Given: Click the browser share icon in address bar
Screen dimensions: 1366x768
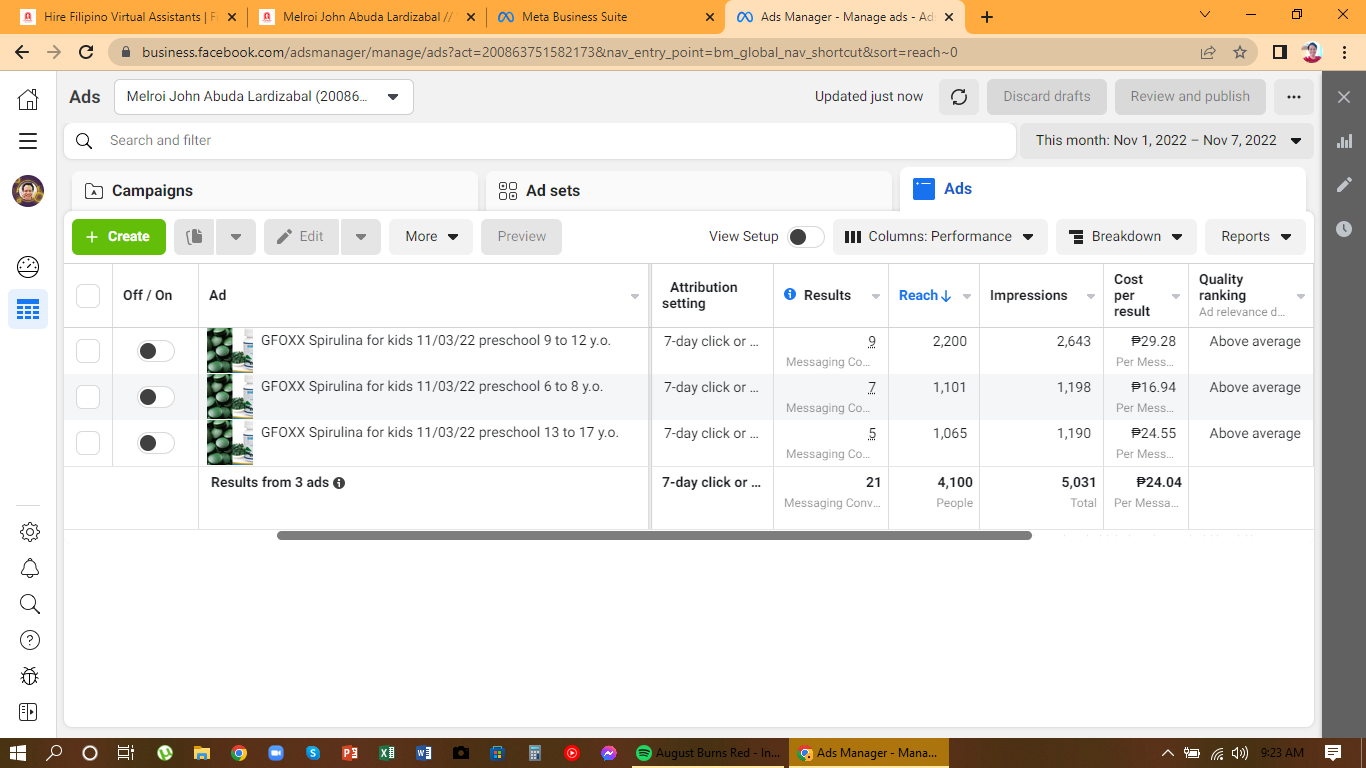Looking at the screenshot, I should coord(1208,52).
